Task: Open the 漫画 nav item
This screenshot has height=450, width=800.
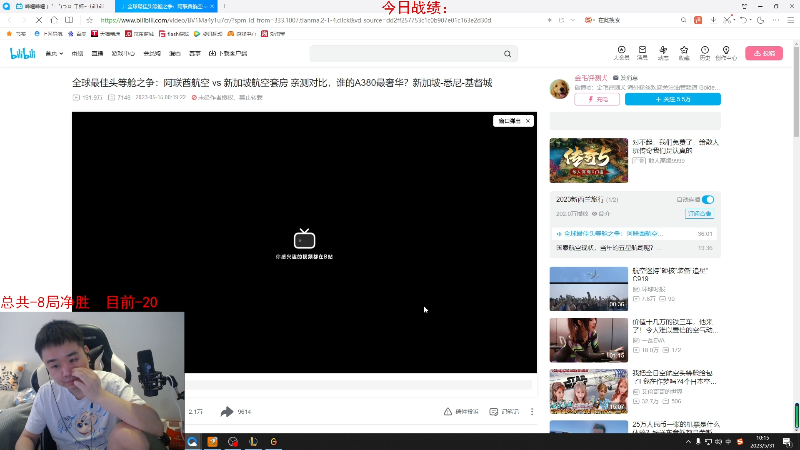Action: pyautogui.click(x=174, y=54)
